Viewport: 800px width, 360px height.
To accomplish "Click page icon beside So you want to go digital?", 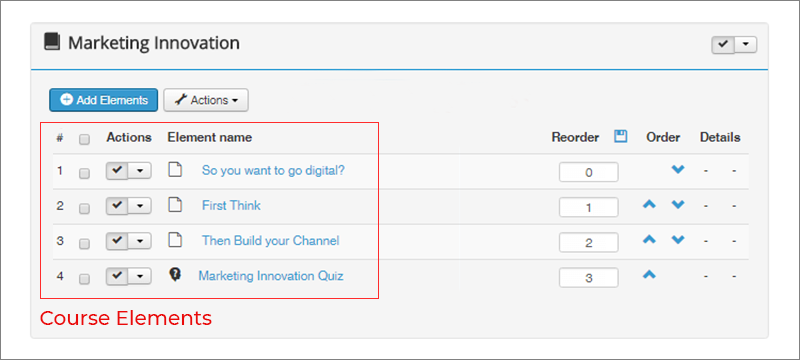I will (x=175, y=170).
